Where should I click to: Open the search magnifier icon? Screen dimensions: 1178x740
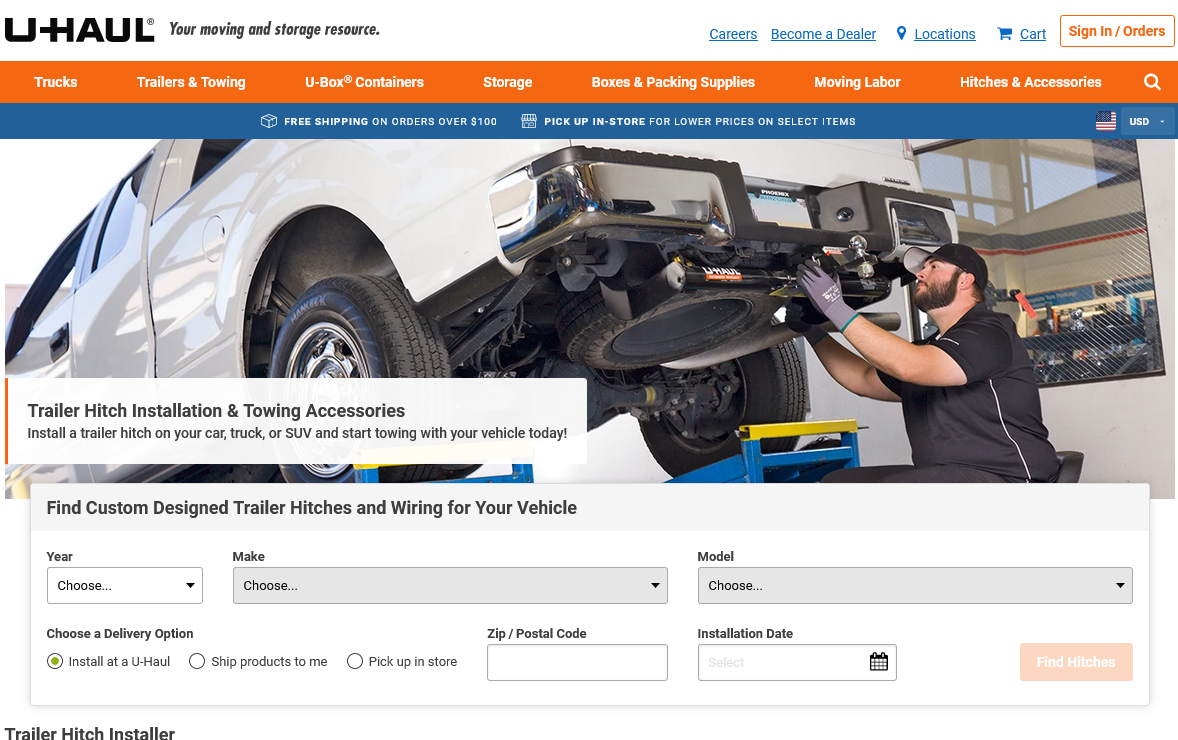point(1152,82)
